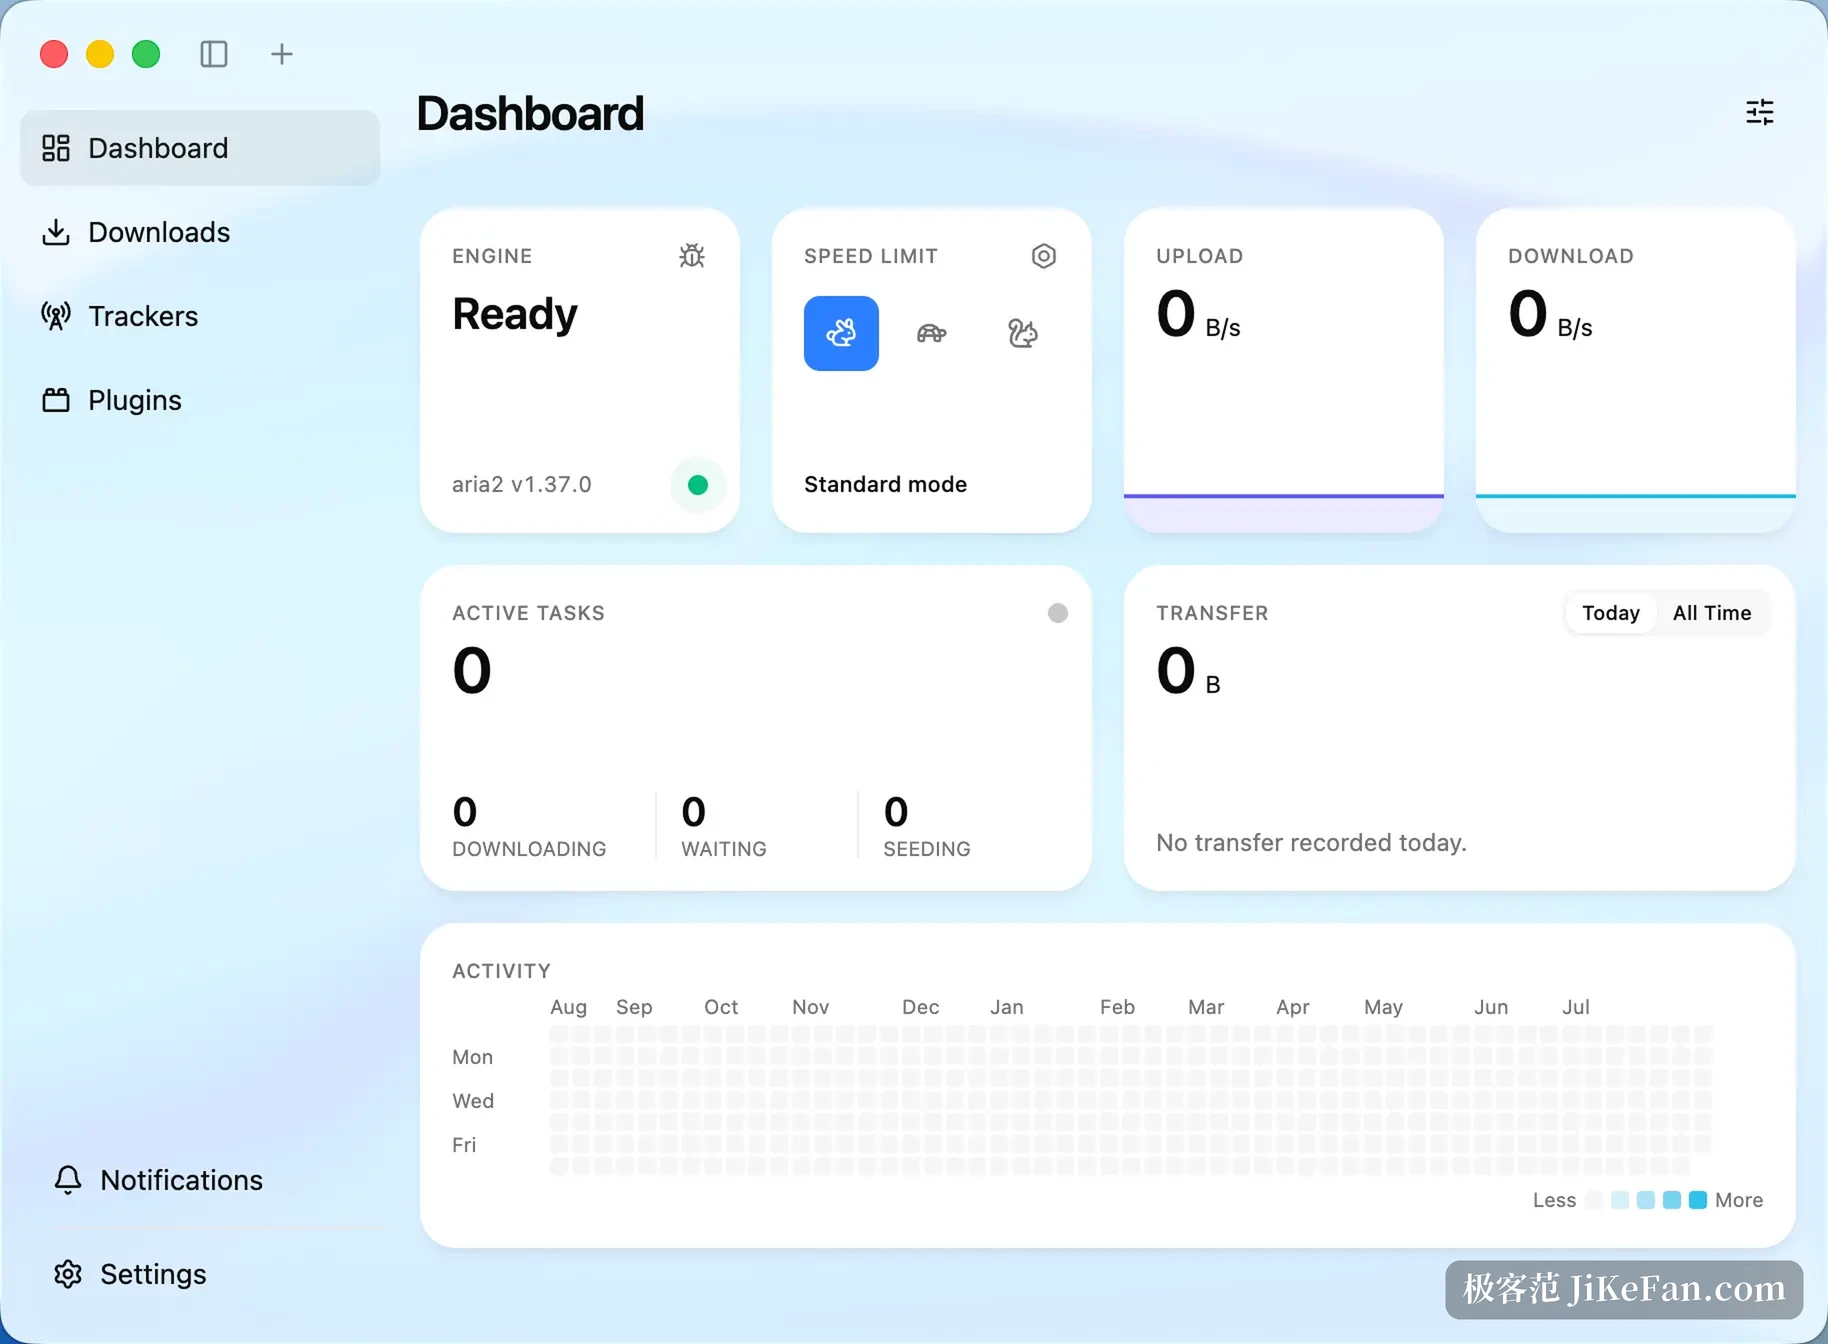Screen dimensions: 1828x1344
Task: Click the Dashboard page heading
Action: (530, 113)
